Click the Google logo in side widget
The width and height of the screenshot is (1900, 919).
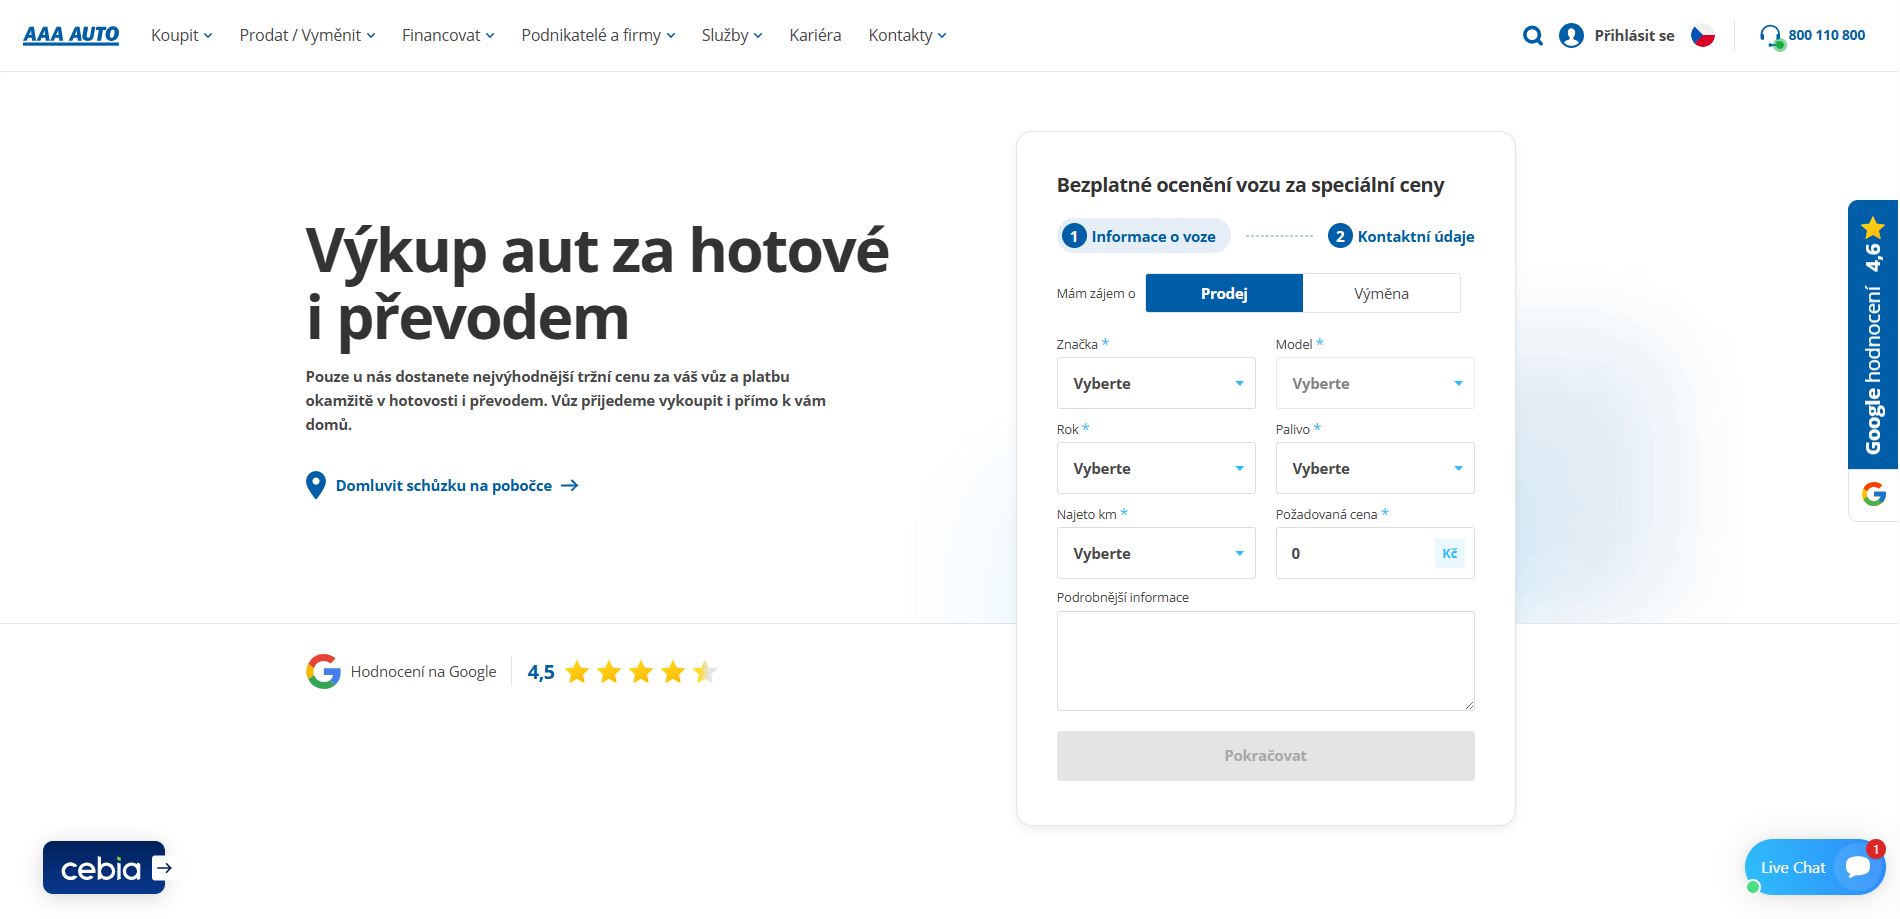(x=1873, y=494)
